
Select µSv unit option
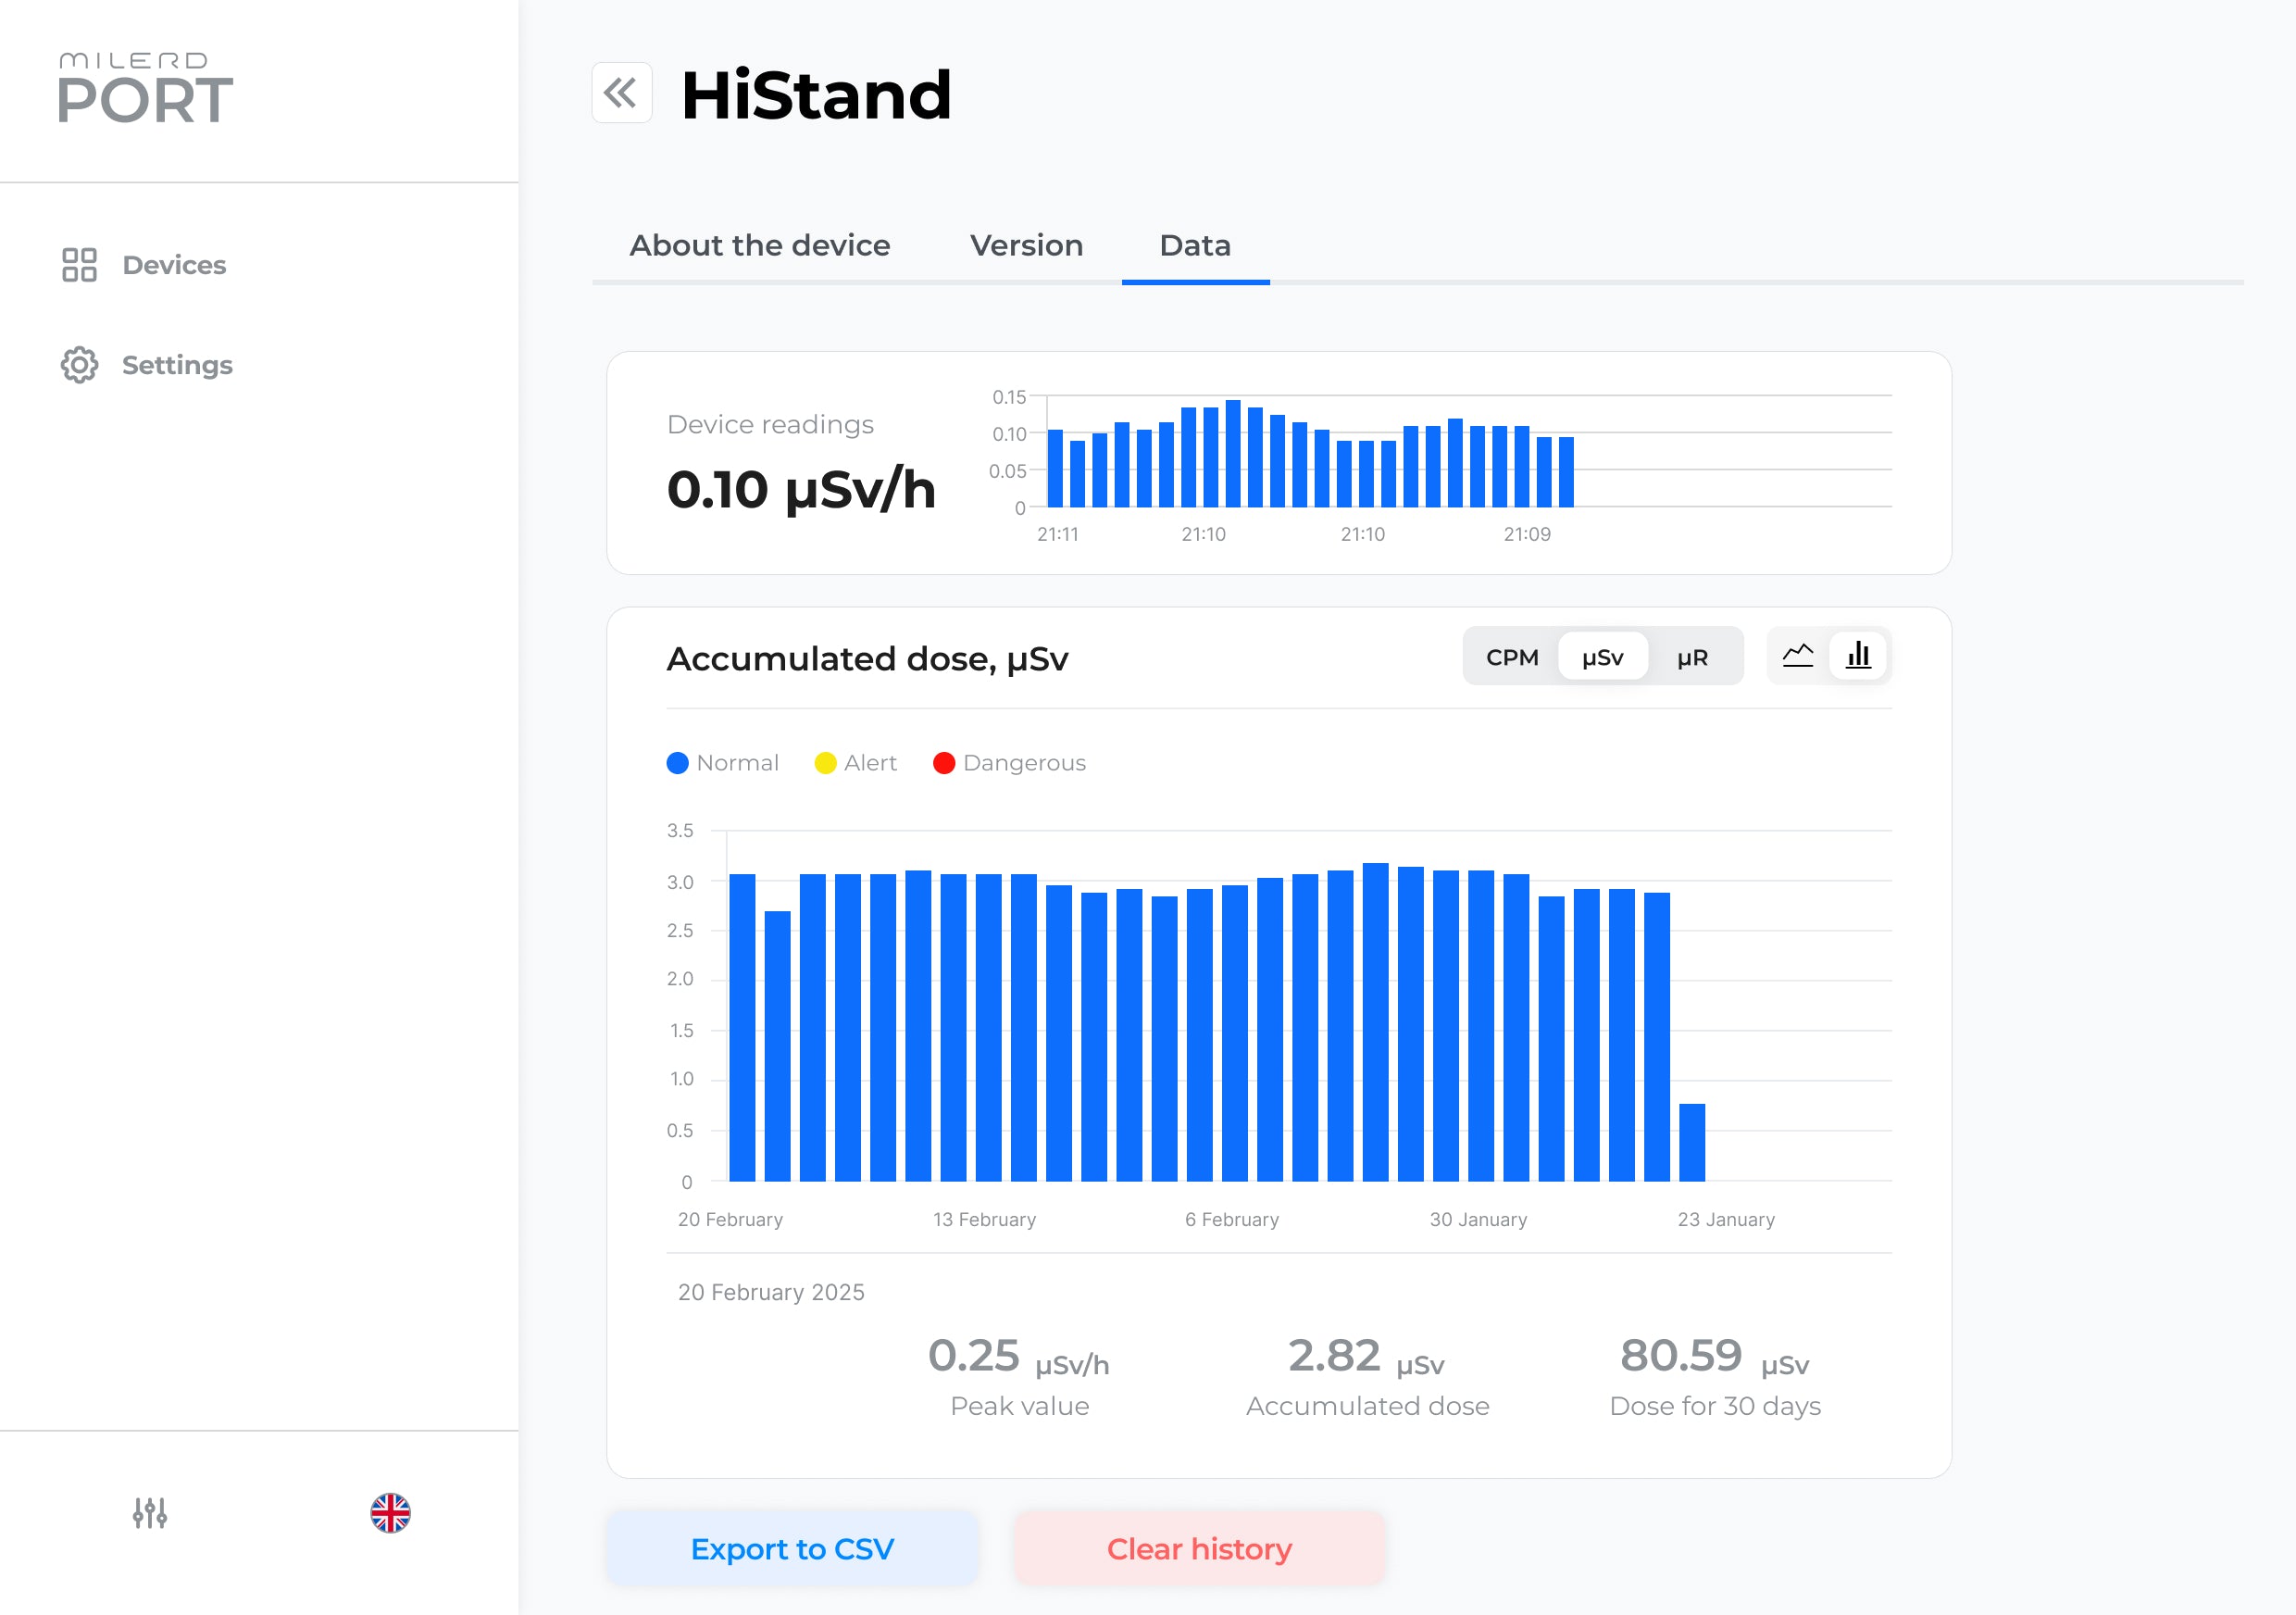[1602, 657]
